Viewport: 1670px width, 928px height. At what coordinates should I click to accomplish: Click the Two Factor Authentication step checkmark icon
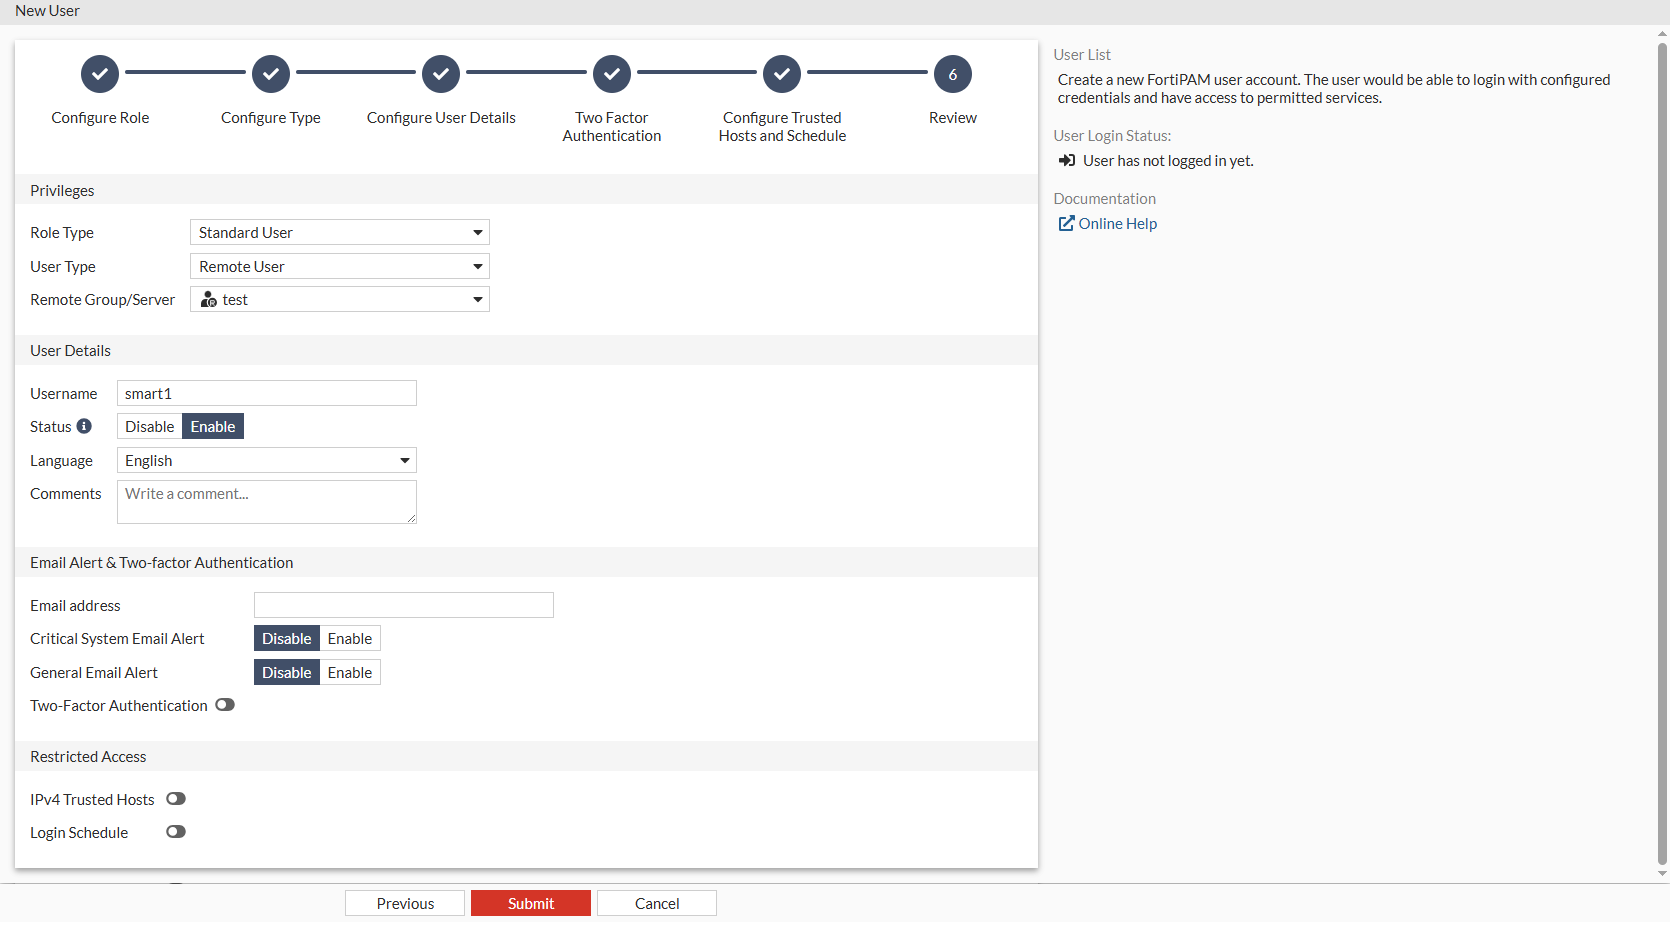[612, 74]
